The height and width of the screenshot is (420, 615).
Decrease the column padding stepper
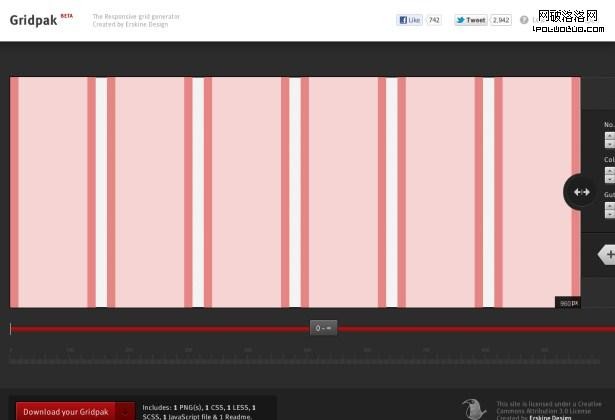[610, 180]
